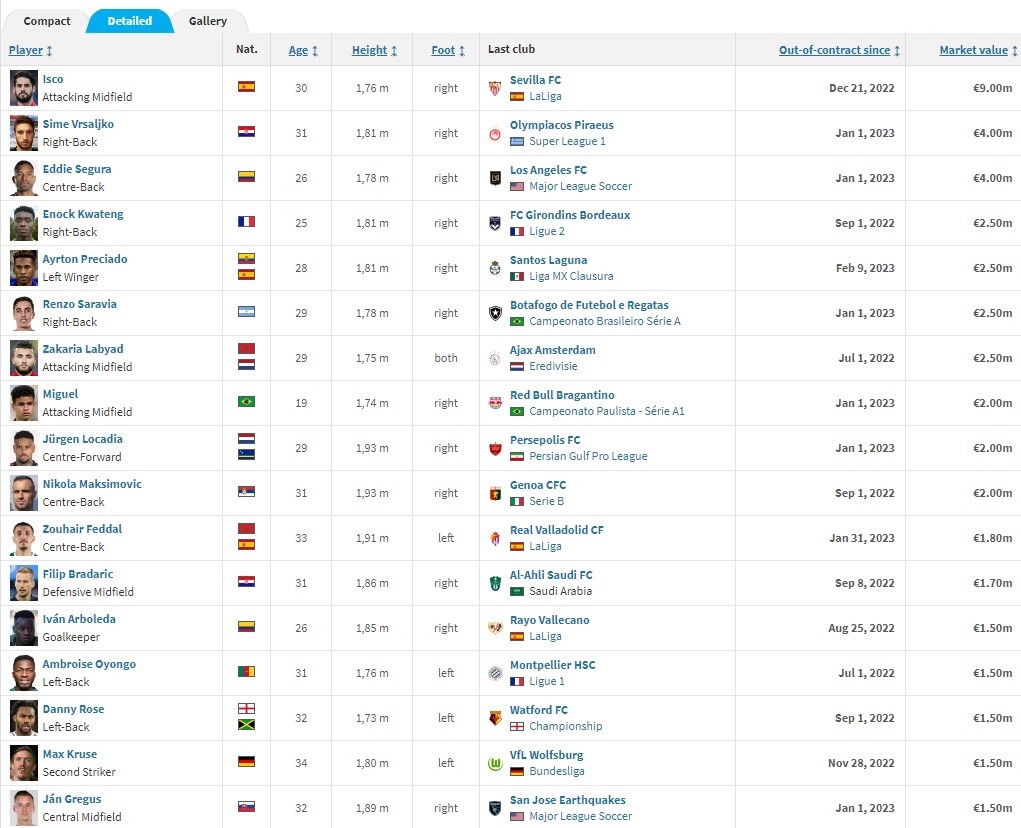Click Spain flag next to Isco
Viewport: 1021px width, 828px height.
pyautogui.click(x=246, y=87)
